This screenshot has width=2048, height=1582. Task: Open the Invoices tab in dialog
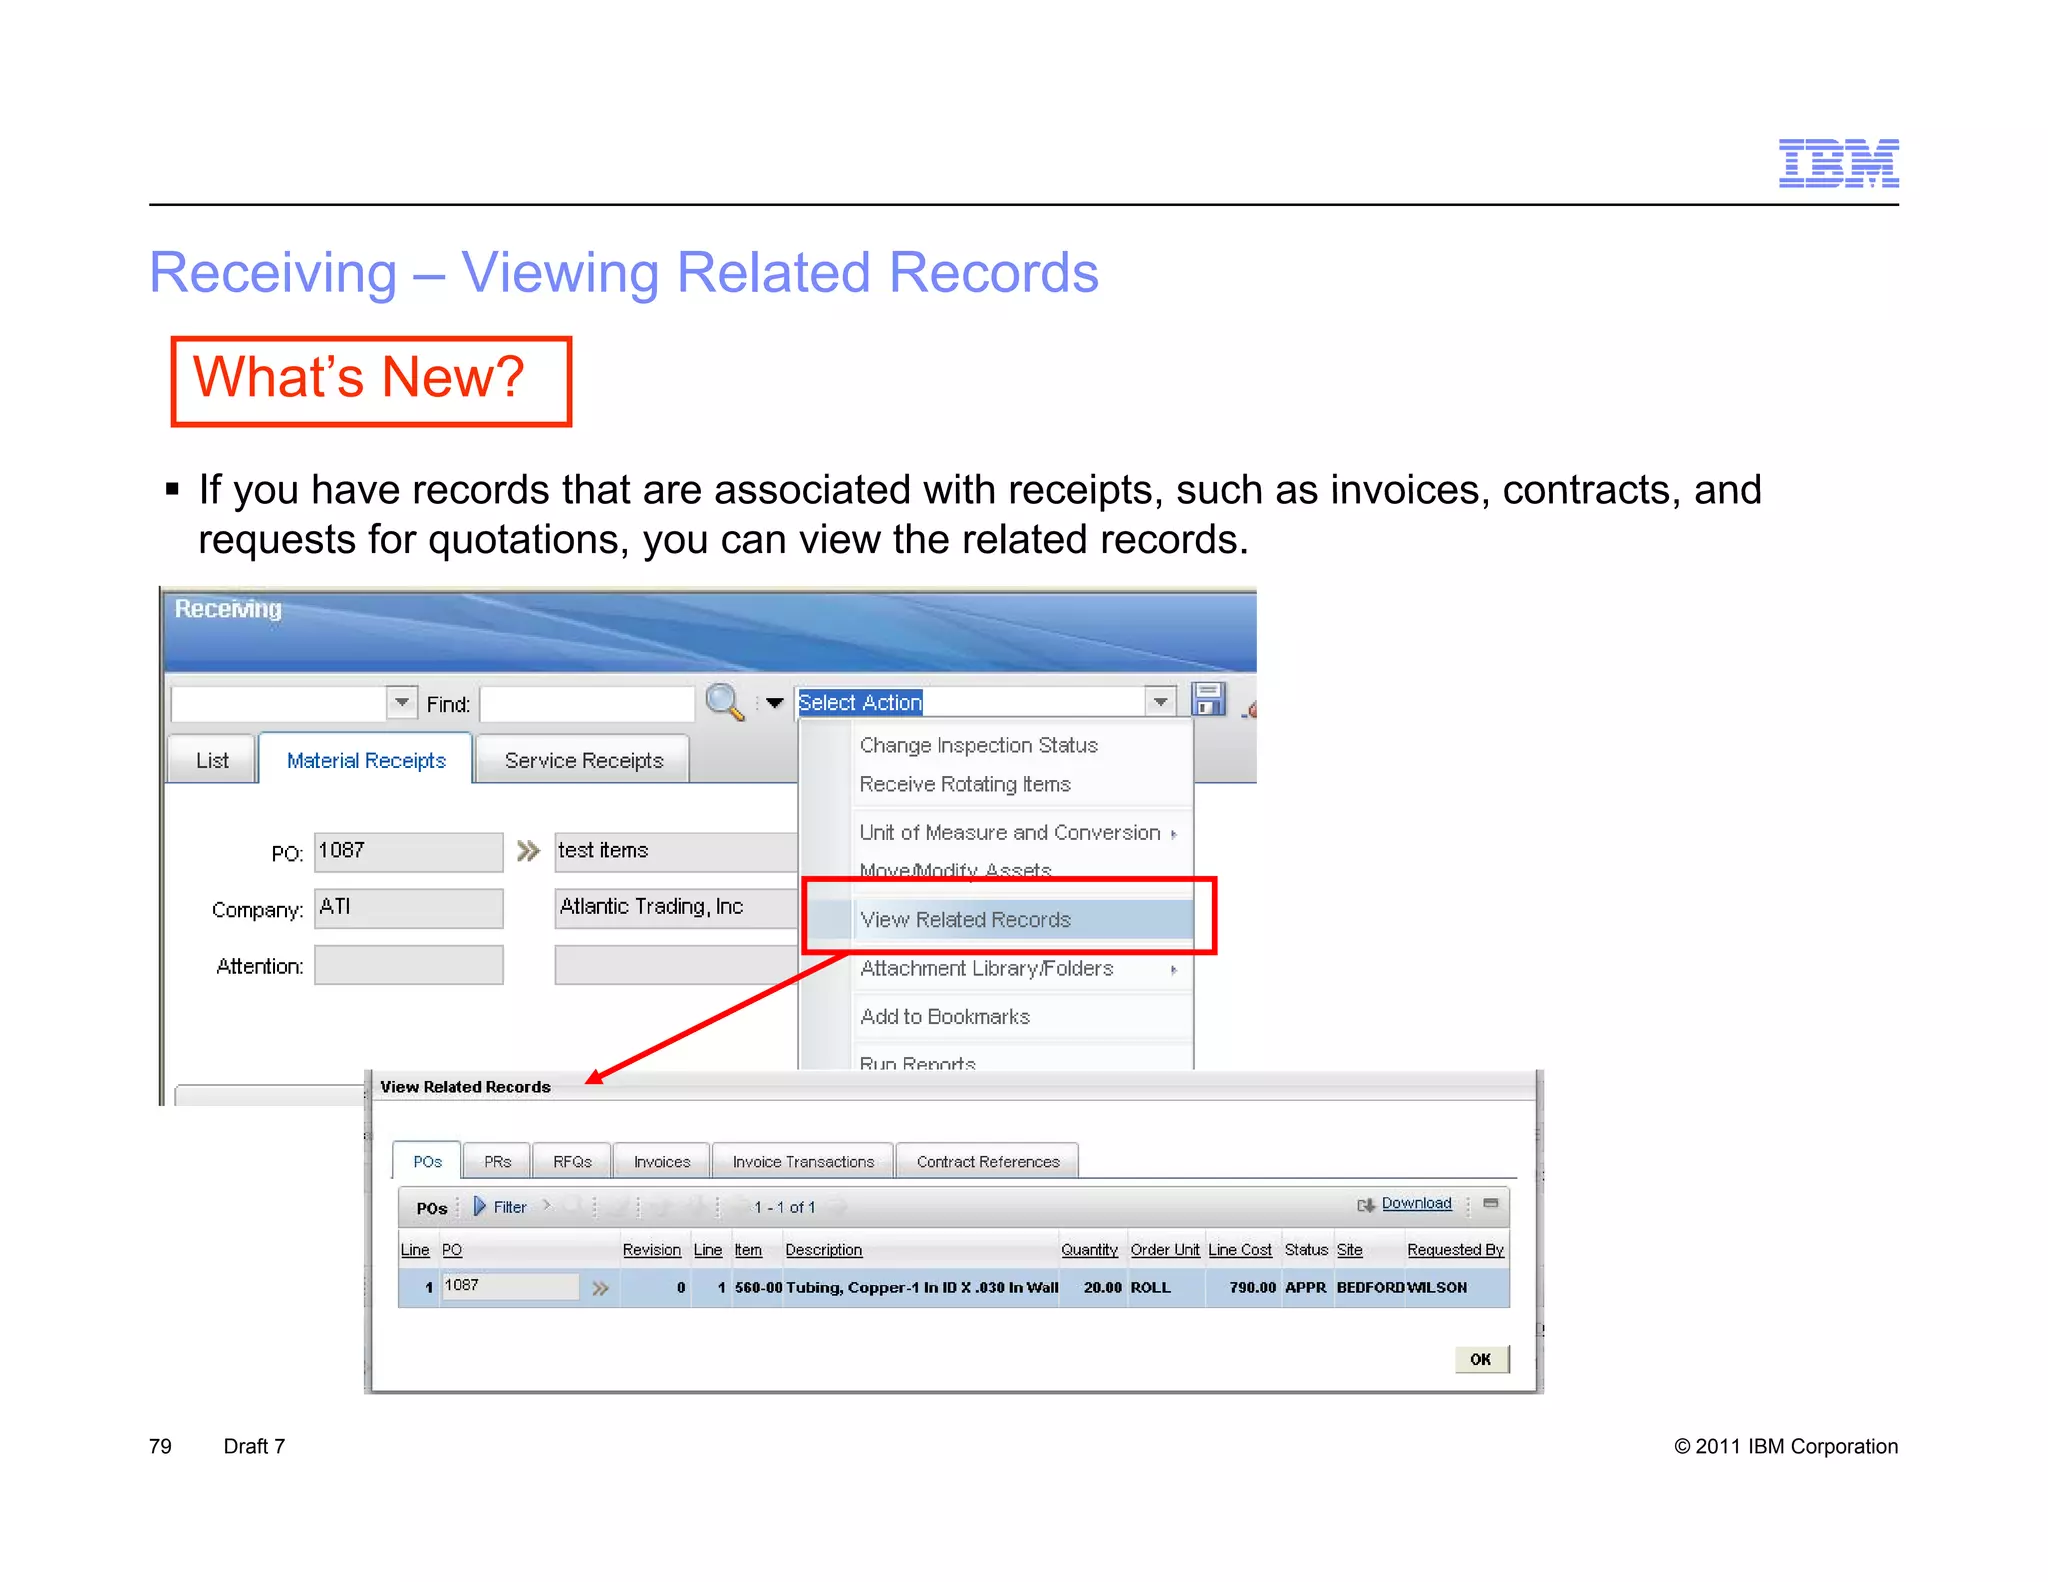point(662,1161)
